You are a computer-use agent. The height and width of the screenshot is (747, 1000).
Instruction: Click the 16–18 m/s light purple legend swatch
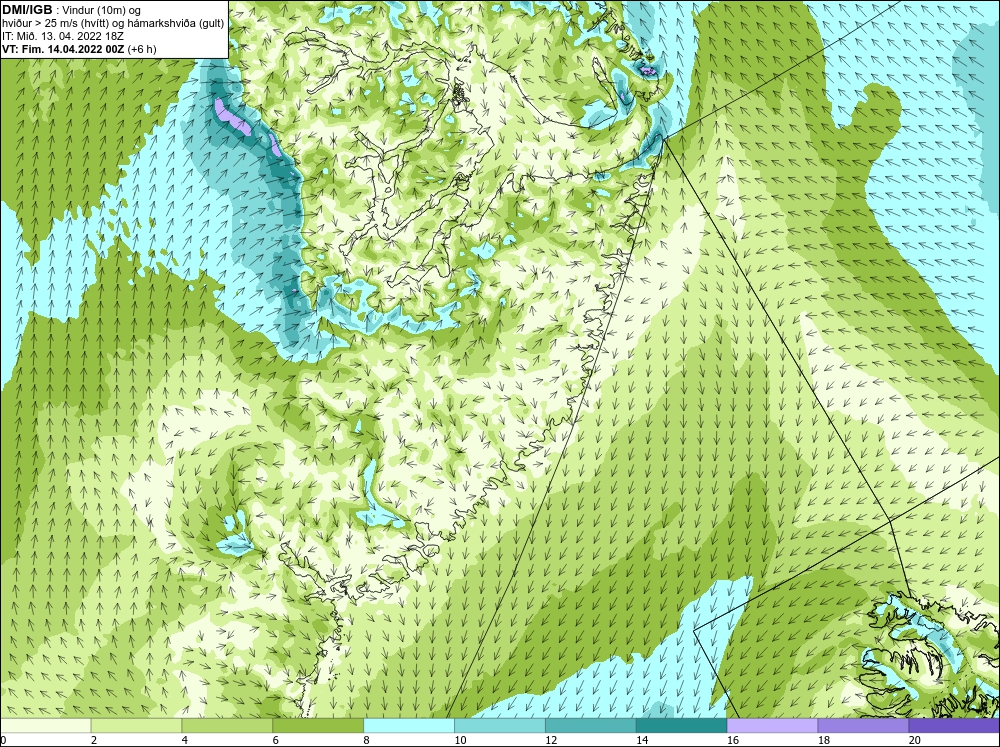pyautogui.click(x=772, y=726)
